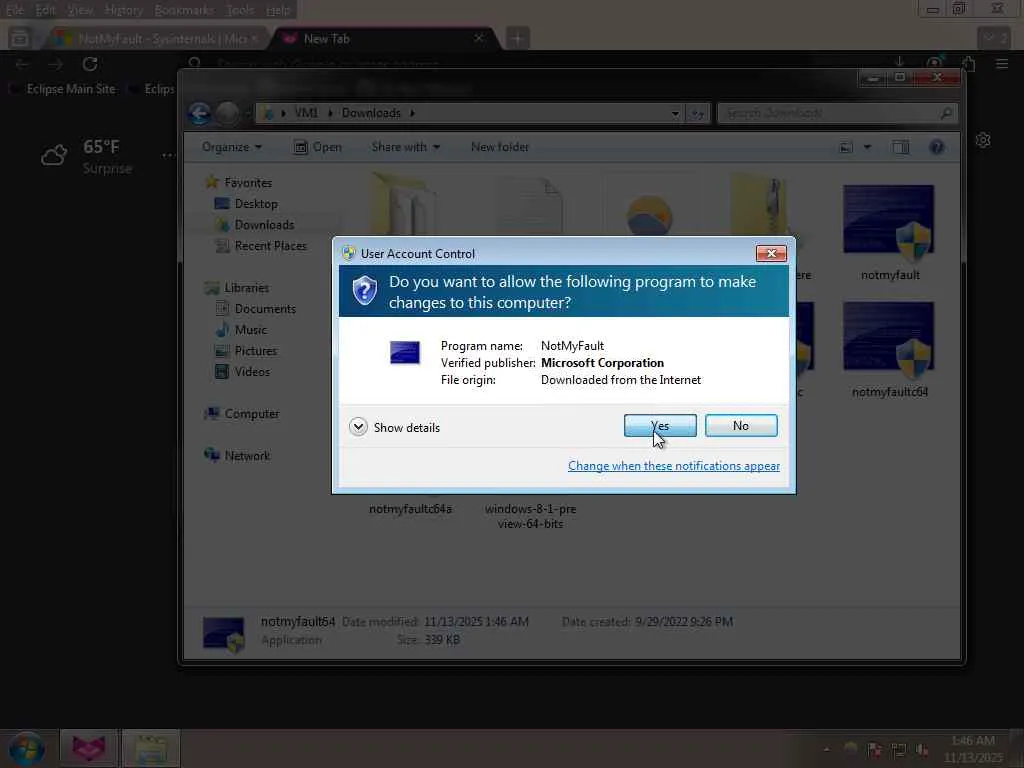Select Videos library
The height and width of the screenshot is (768, 1024).
(251, 372)
